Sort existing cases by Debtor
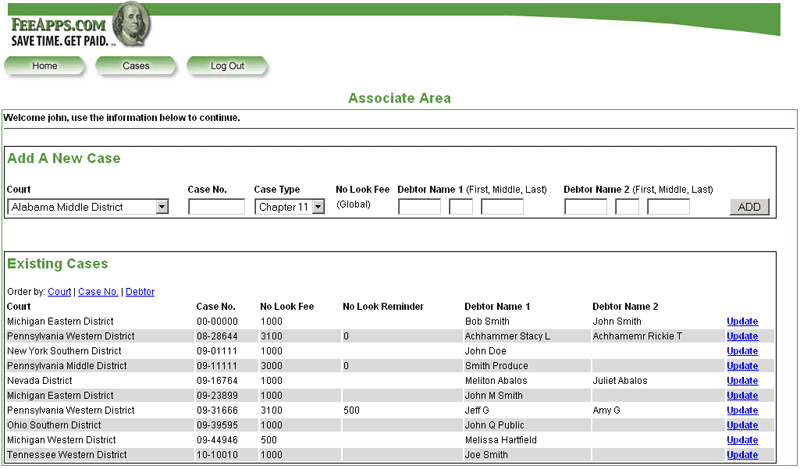The height and width of the screenshot is (469, 800). 140,291
